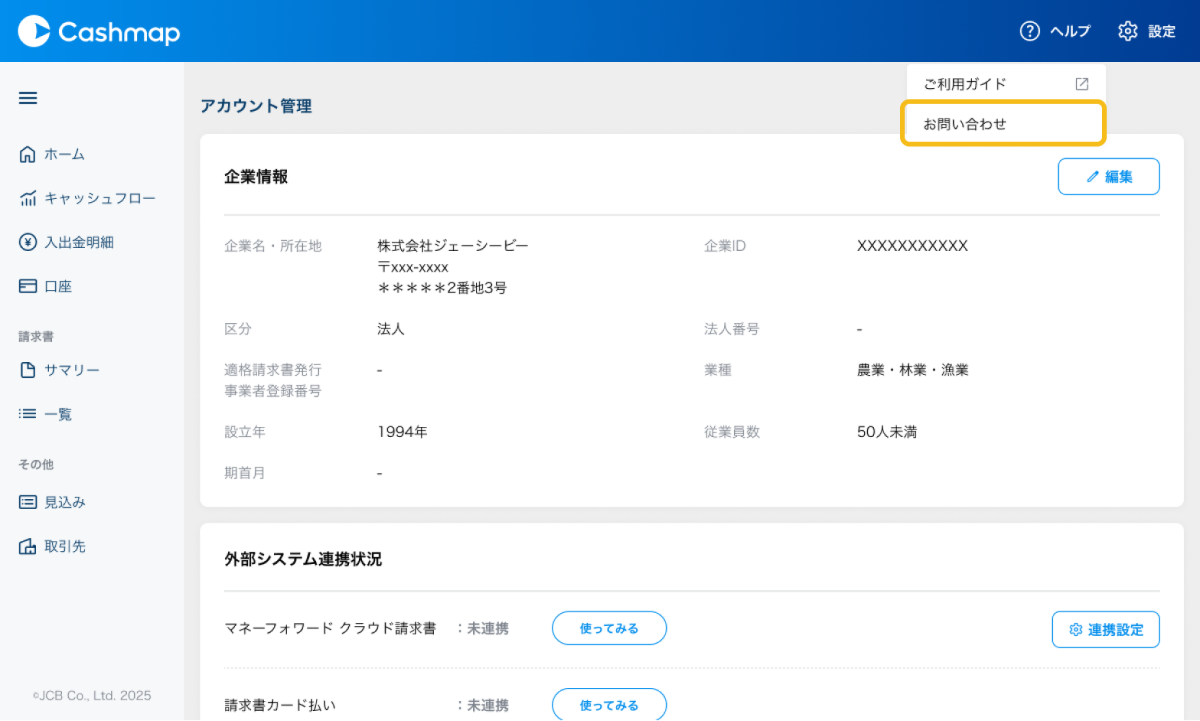This screenshot has height=721, width=1200.
Task: Select the 見込み icon under その他
Action: tap(28, 501)
